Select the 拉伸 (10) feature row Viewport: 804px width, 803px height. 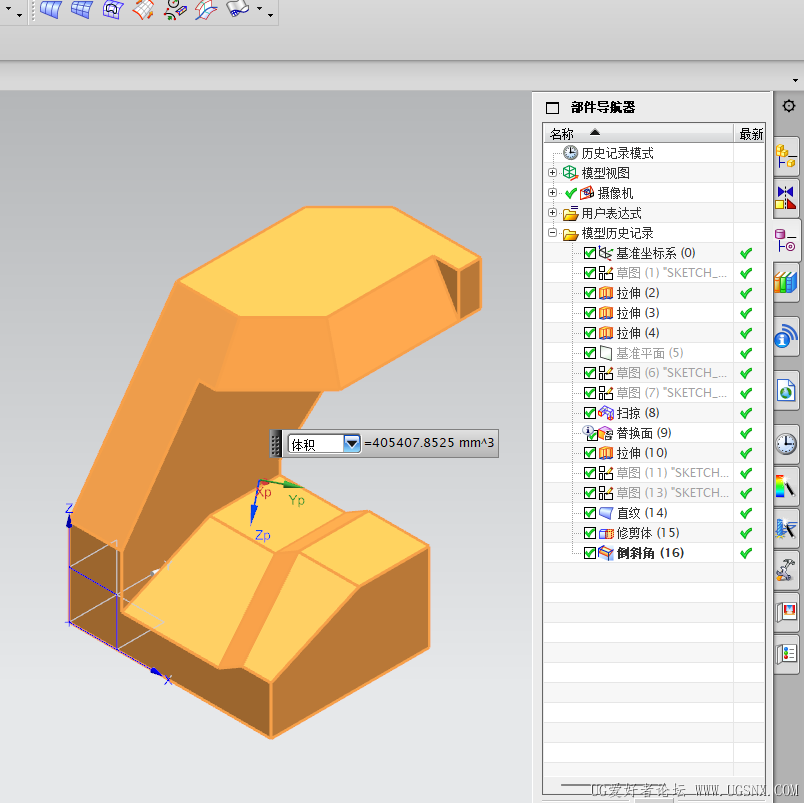click(654, 453)
